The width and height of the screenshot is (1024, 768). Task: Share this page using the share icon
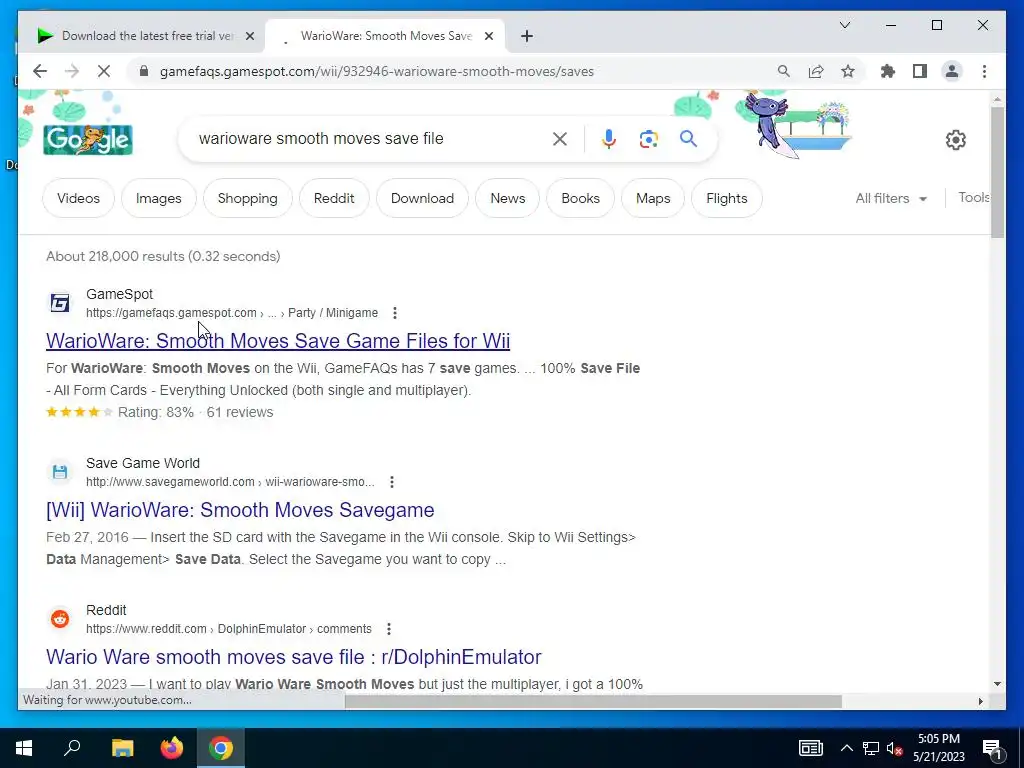[816, 71]
